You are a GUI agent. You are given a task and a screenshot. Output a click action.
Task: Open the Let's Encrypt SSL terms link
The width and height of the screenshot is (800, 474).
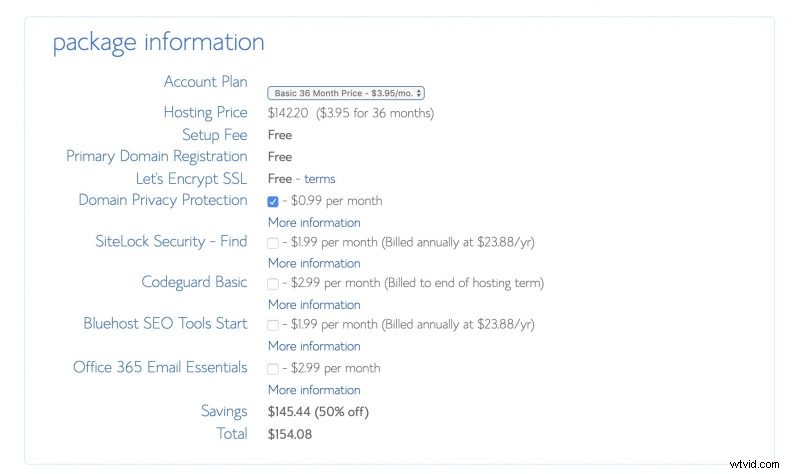320,179
